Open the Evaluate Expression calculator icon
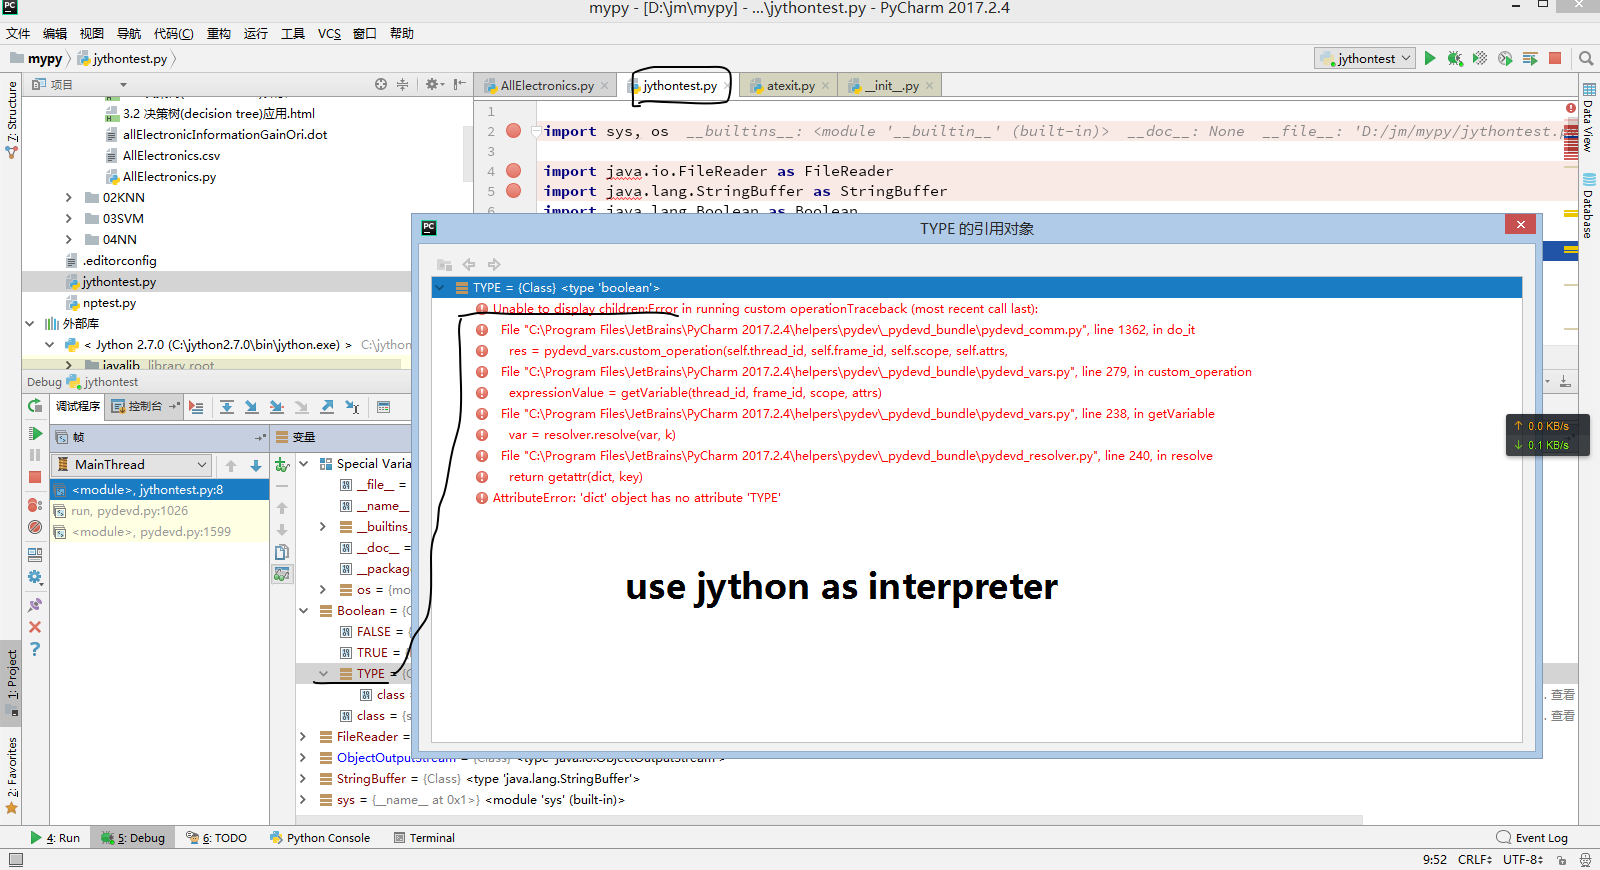The image size is (1600, 870). pos(383,407)
